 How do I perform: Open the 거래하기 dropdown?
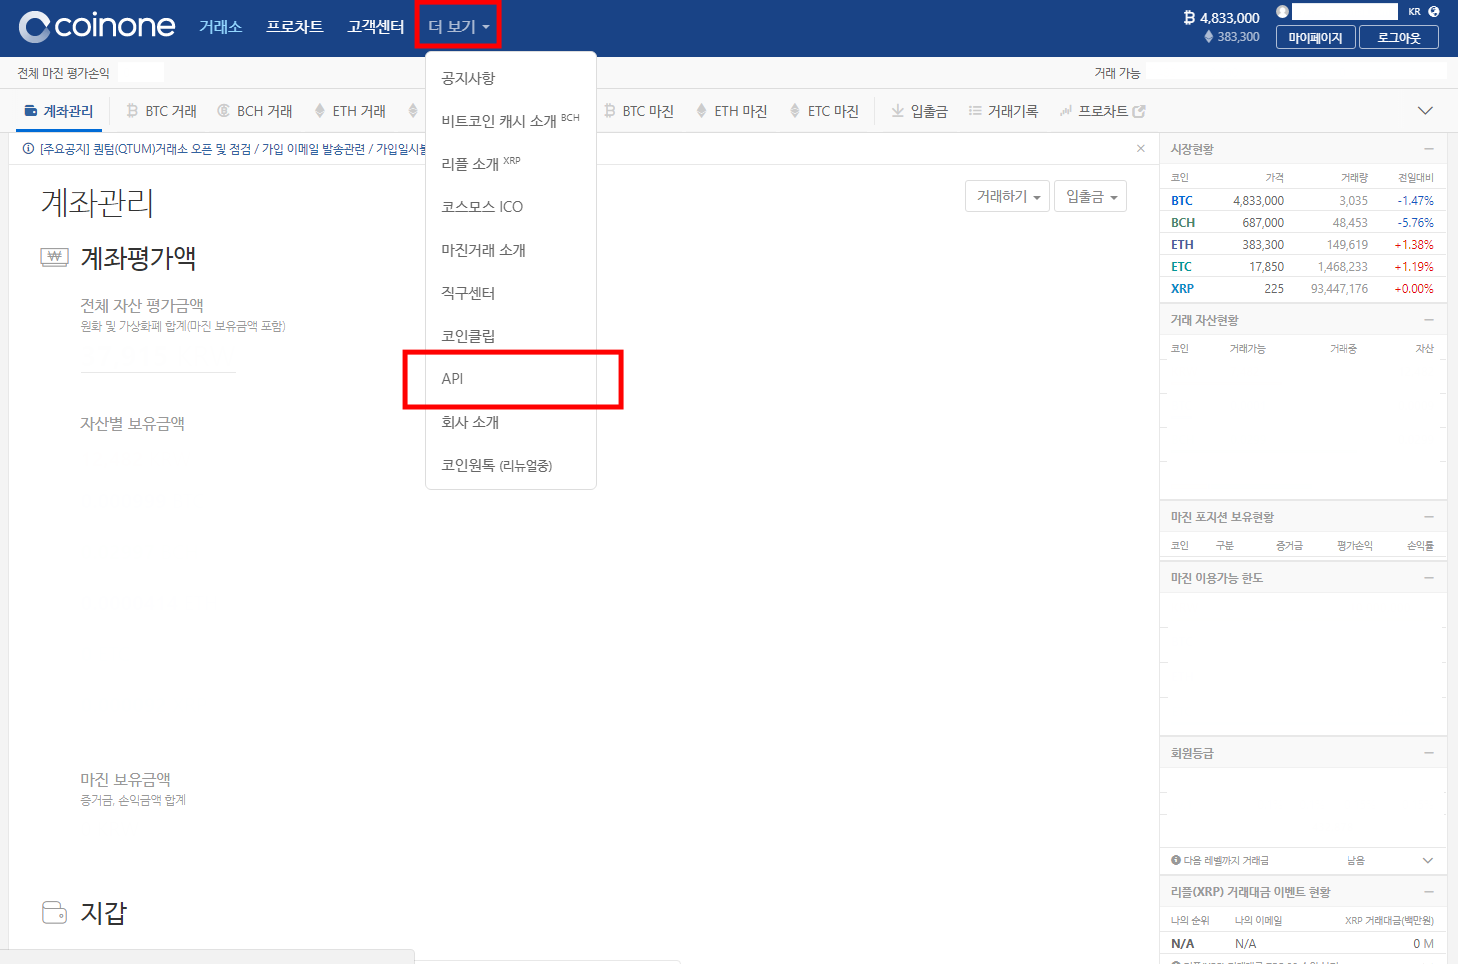tap(1007, 196)
